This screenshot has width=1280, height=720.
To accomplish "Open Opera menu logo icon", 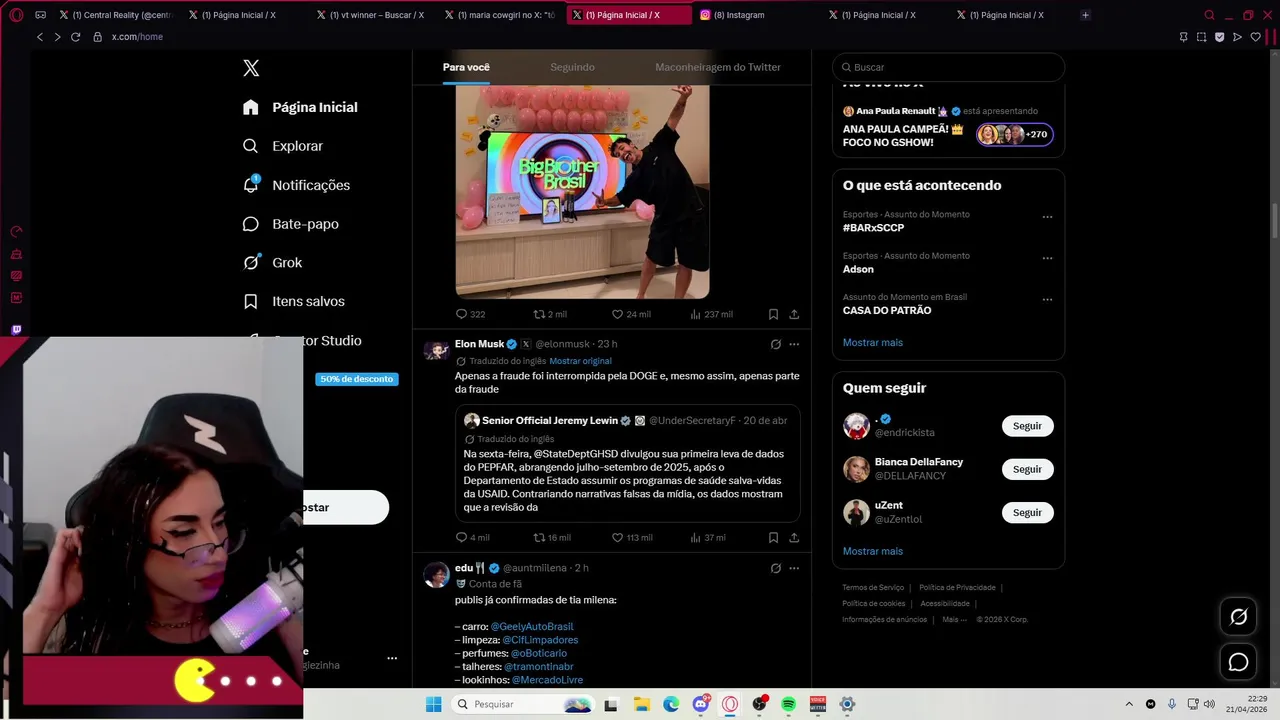I will click(16, 15).
